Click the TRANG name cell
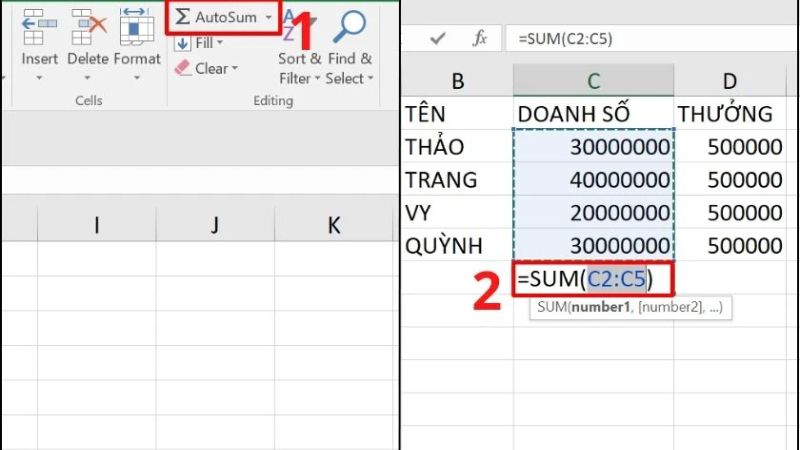Viewport: 800px width, 450px height. 457,180
